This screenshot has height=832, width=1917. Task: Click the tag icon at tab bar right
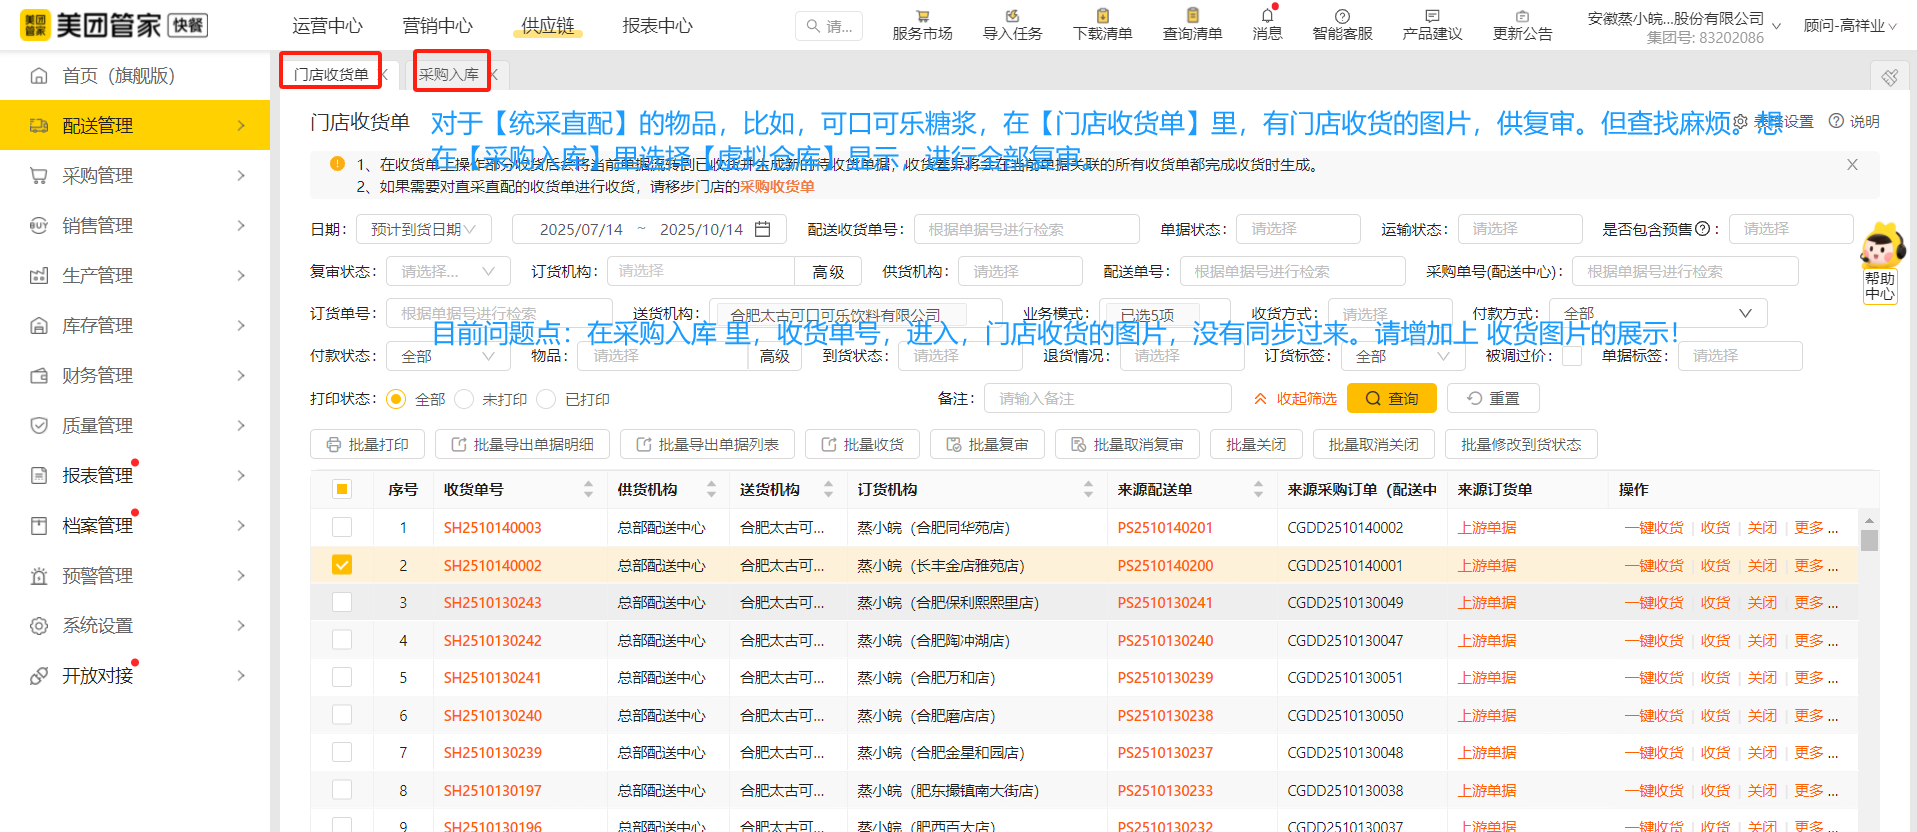point(1889,76)
